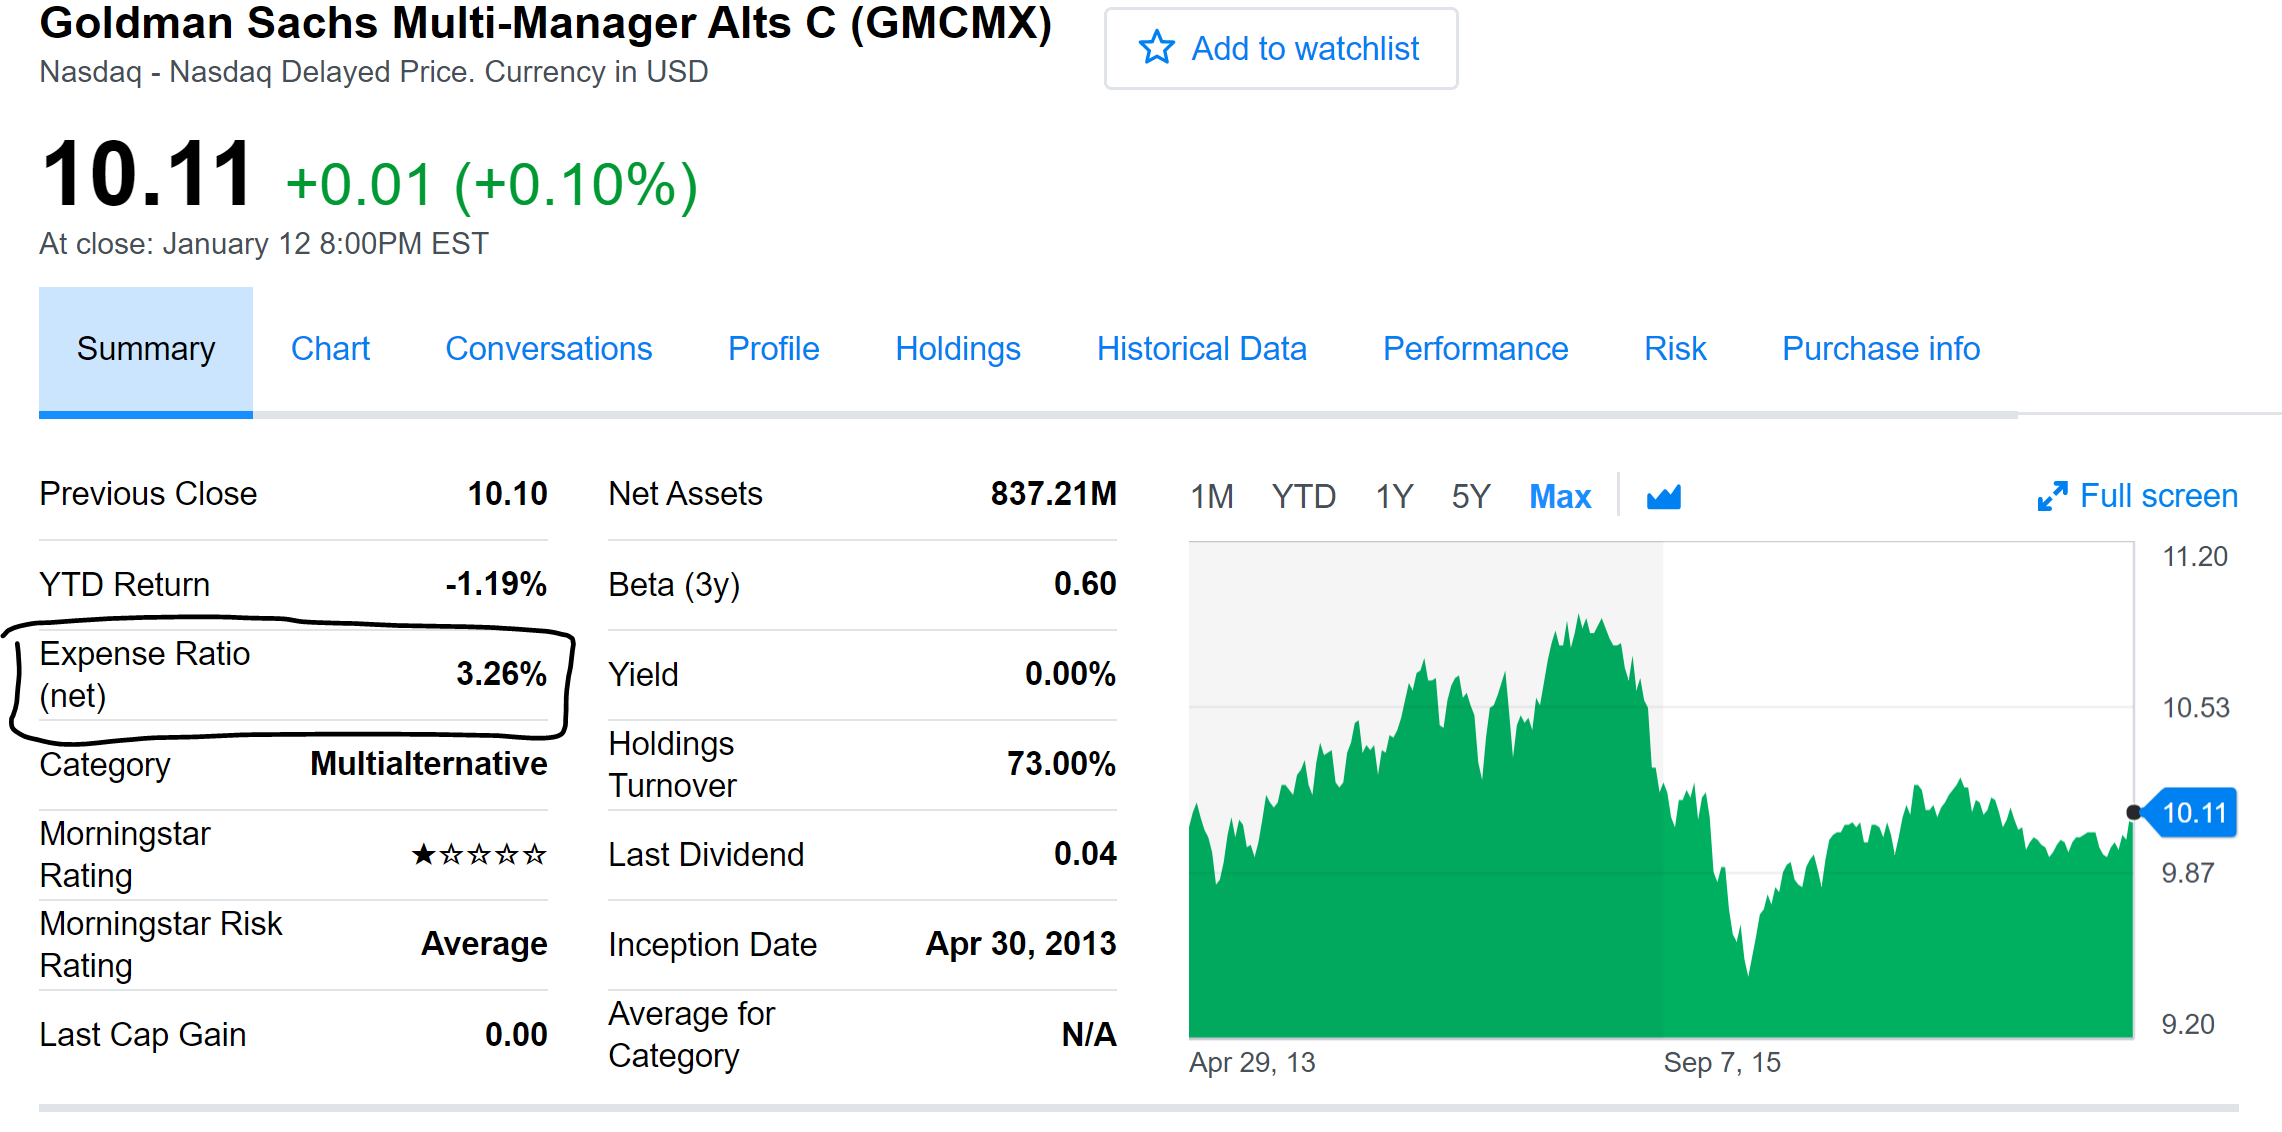Viewport: 2282px width, 1132px height.
Task: Click the Previous Close value 10.10
Action: tap(507, 494)
